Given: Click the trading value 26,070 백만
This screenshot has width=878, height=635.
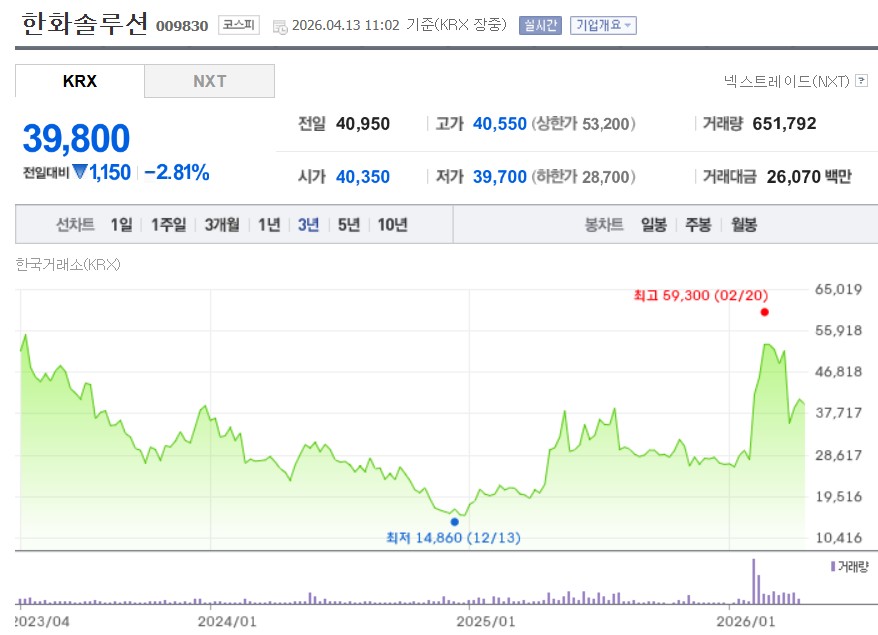Looking at the screenshot, I should 809,177.
